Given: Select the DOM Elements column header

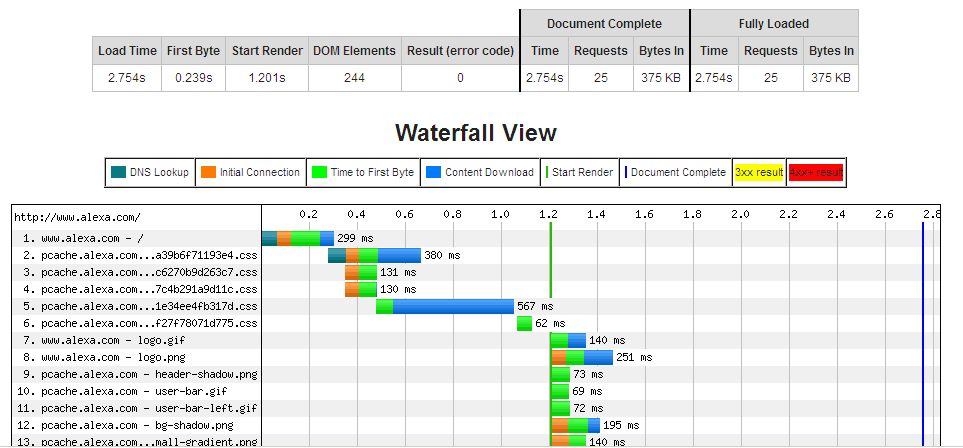Looking at the screenshot, I should coord(354,51).
